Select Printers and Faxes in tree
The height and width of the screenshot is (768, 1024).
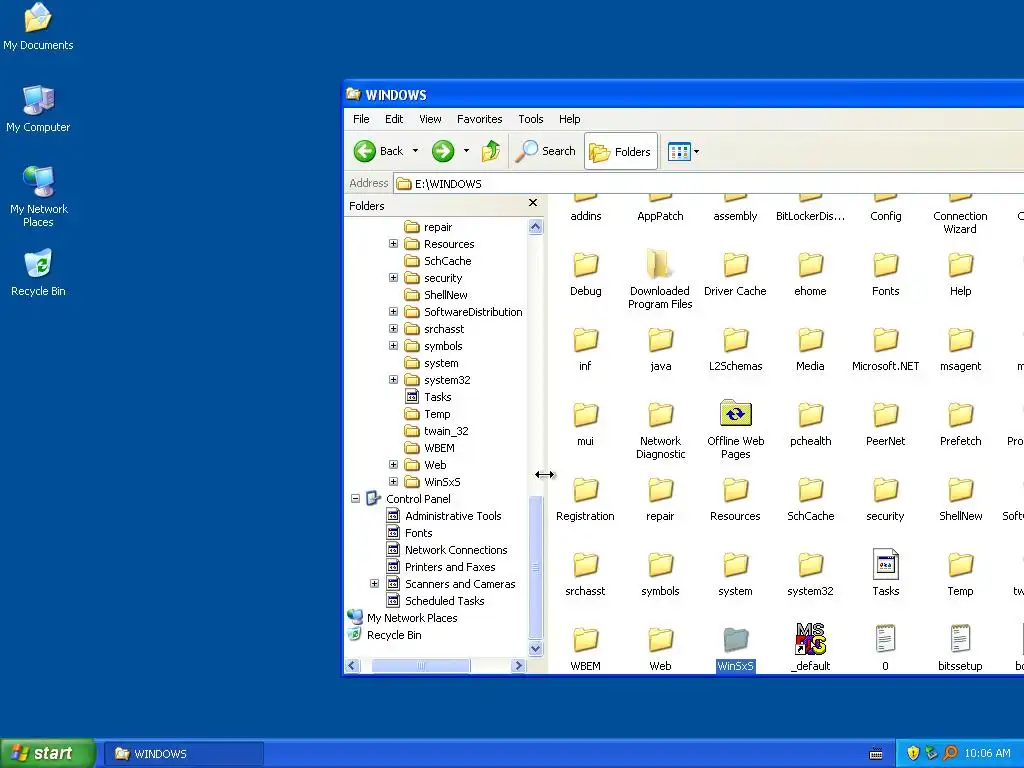[449, 567]
